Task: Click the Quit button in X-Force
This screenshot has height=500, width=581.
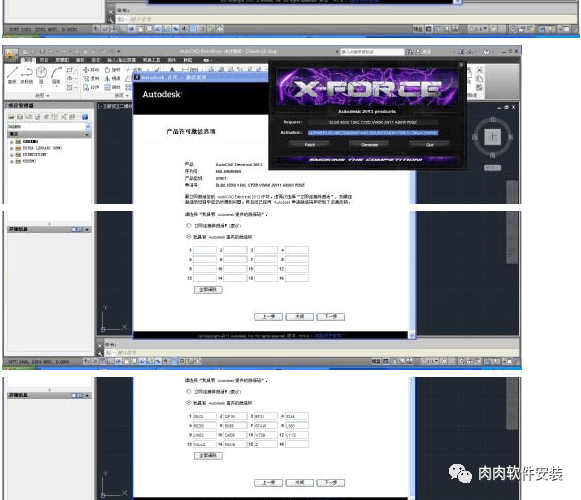Action: pos(429,145)
